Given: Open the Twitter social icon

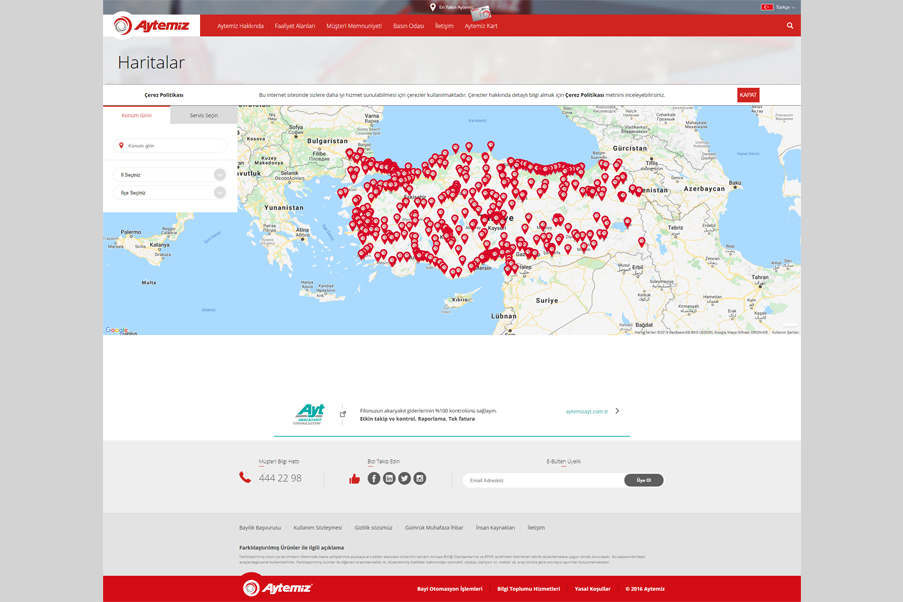Looking at the screenshot, I should tap(404, 478).
